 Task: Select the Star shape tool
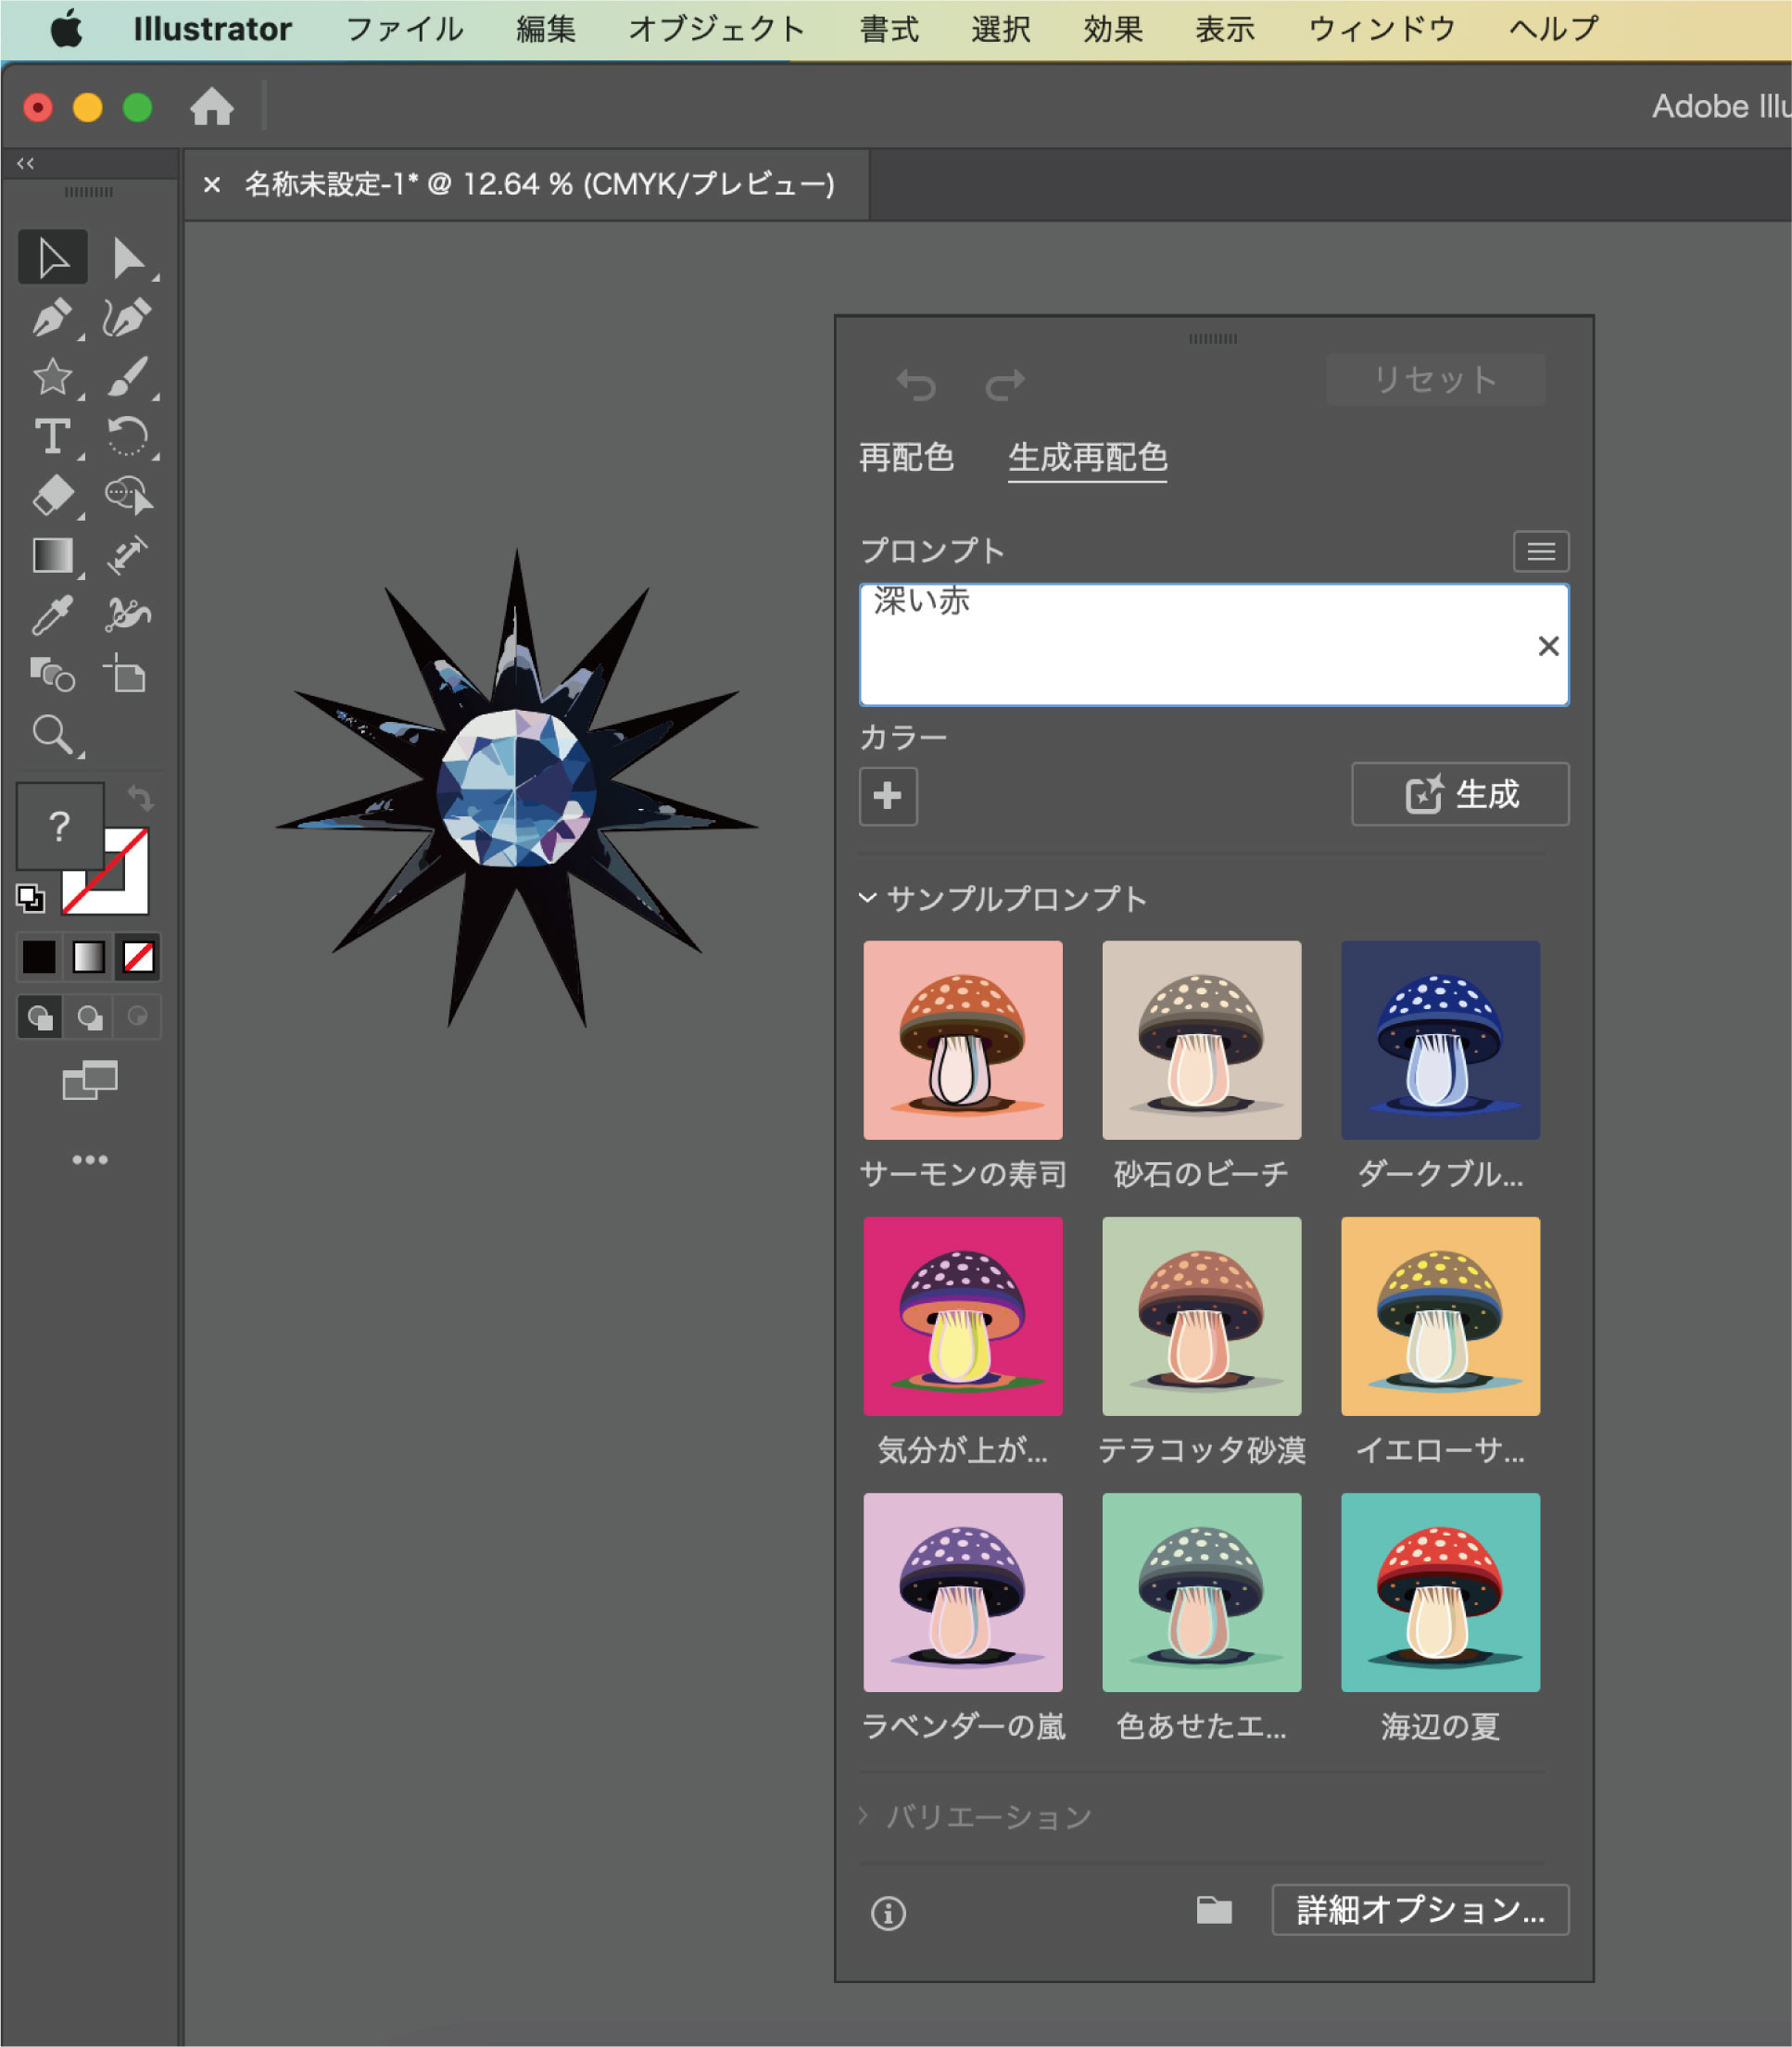click(x=51, y=377)
